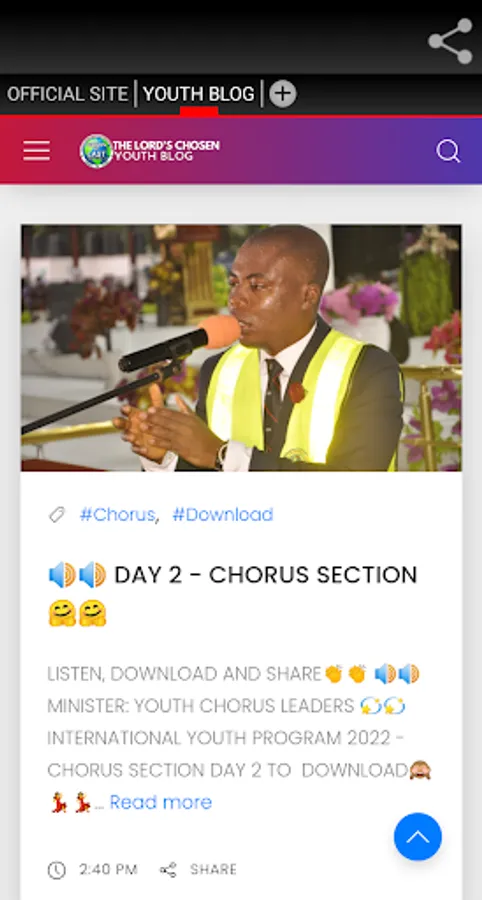Click the clock icon next to 2:40 PM
This screenshot has height=900, width=482.
tap(56, 870)
